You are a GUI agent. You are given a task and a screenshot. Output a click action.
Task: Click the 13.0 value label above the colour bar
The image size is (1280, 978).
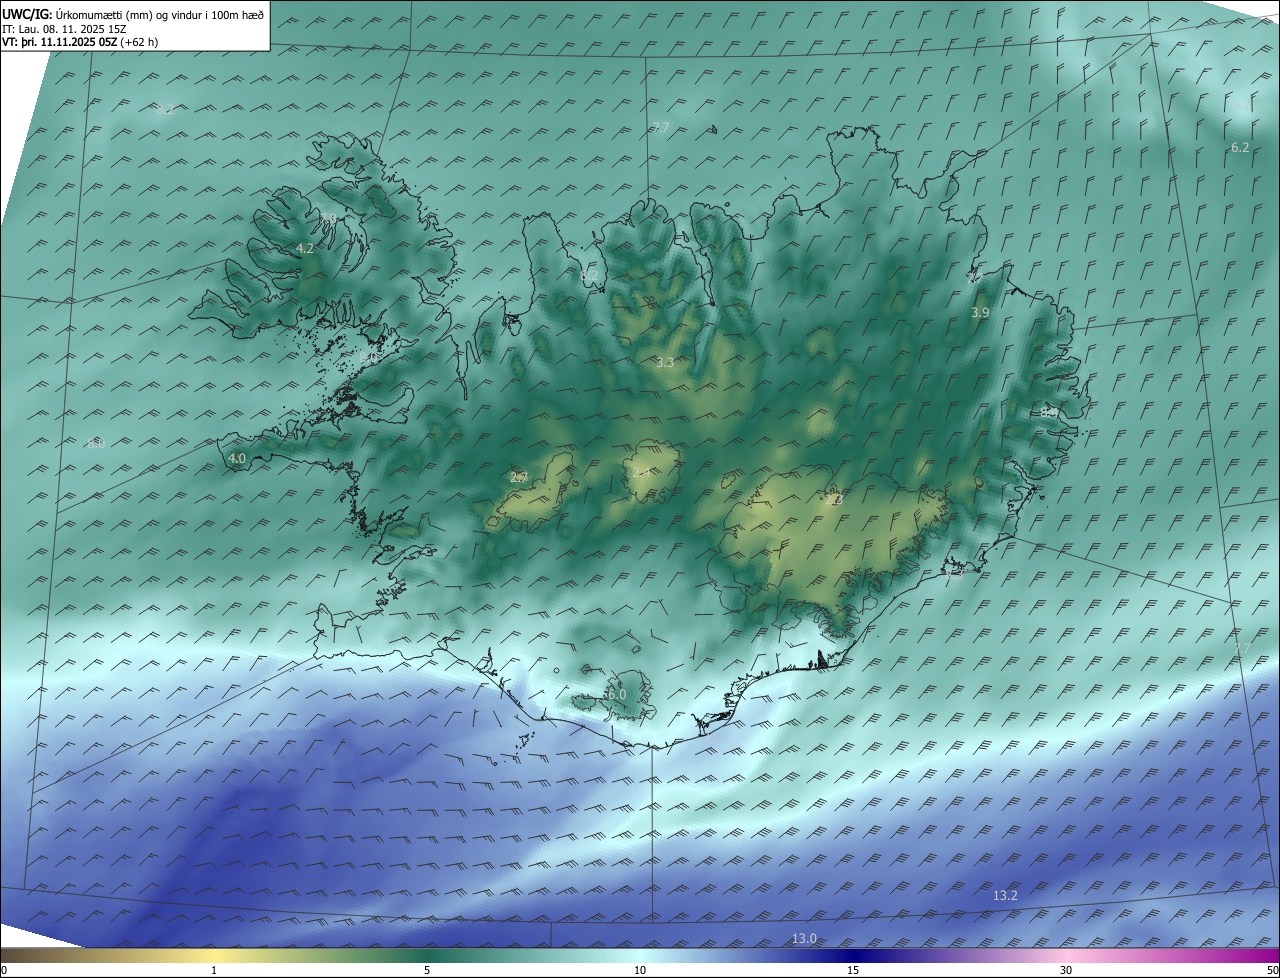click(804, 938)
